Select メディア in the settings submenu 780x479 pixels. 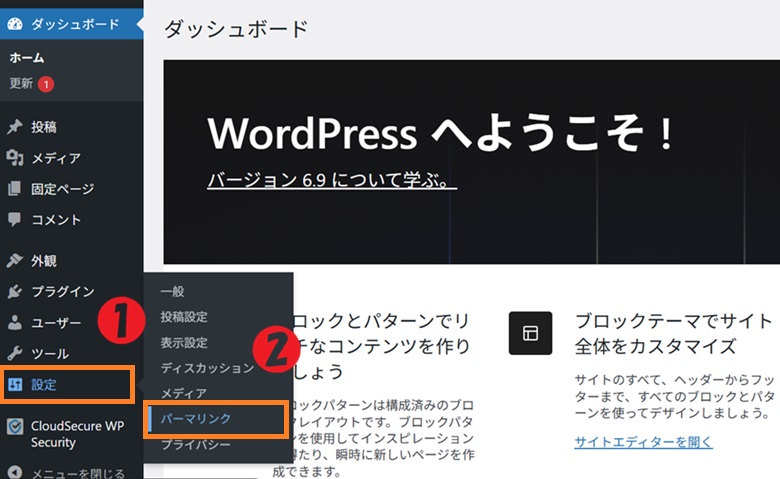pyautogui.click(x=183, y=393)
